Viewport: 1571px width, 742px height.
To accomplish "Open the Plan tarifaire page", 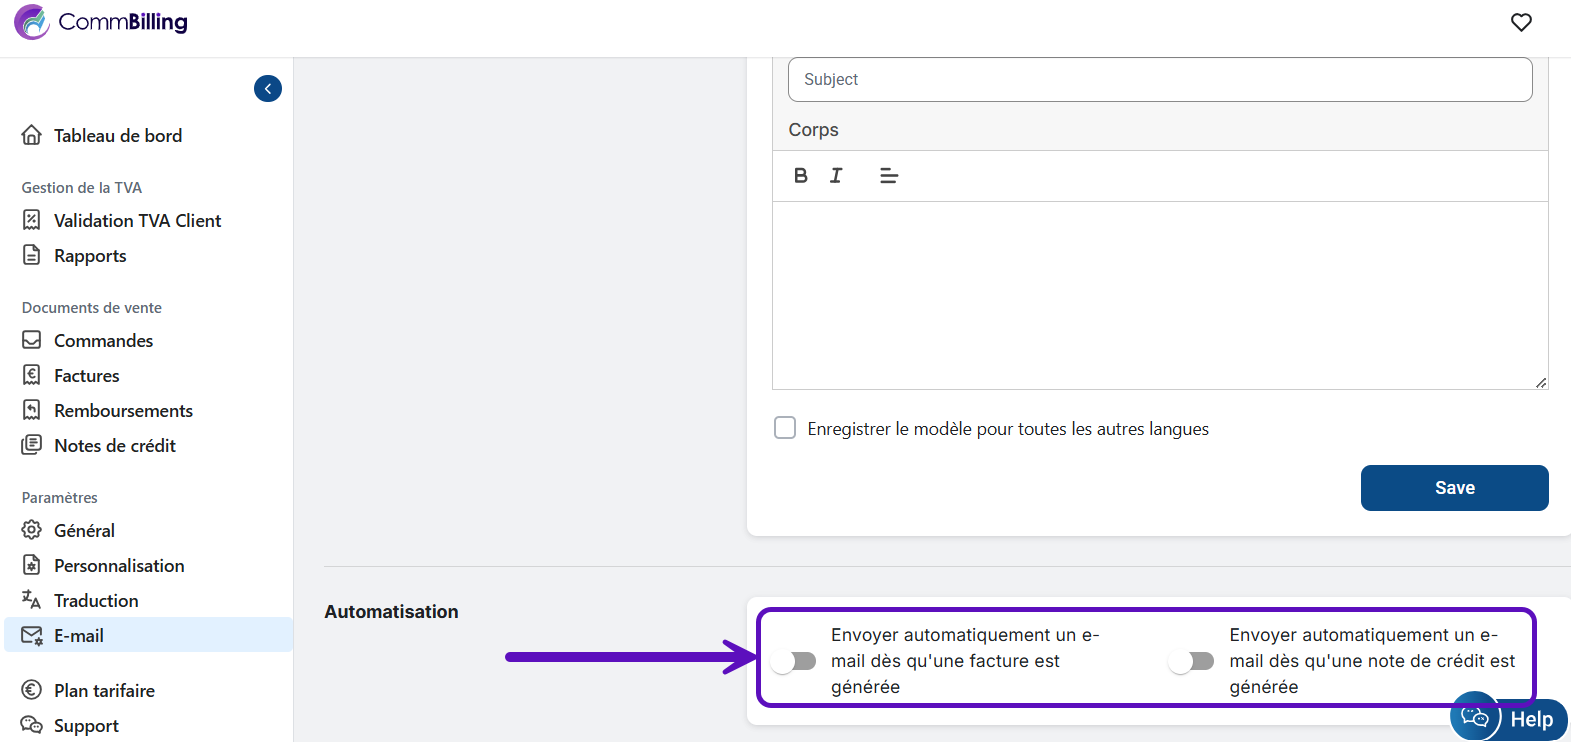I will pyautogui.click(x=104, y=691).
